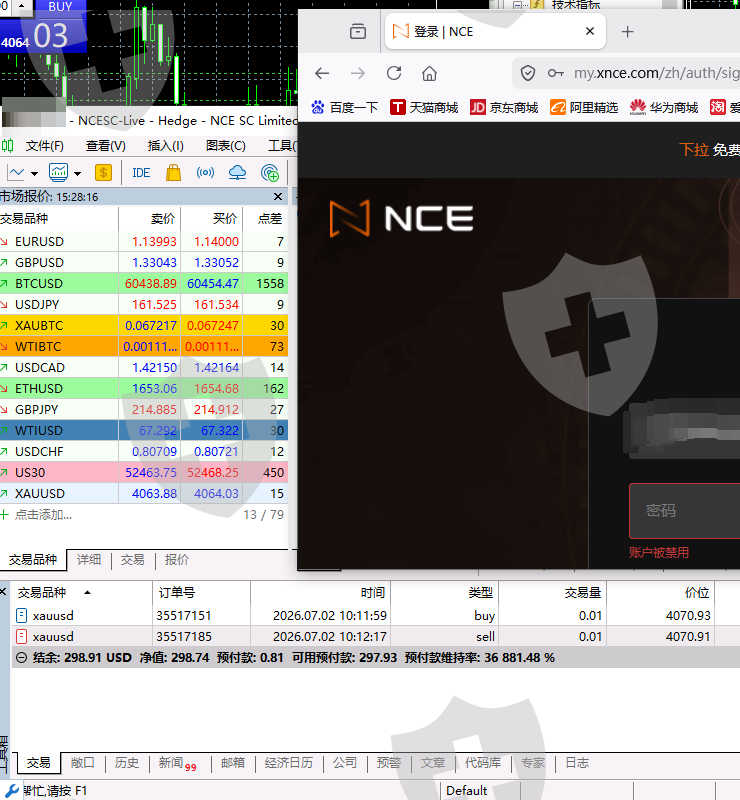Open the chart type tool in MetaTrader toolbar
Image resolution: width=740 pixels, height=800 pixels.
point(15,173)
